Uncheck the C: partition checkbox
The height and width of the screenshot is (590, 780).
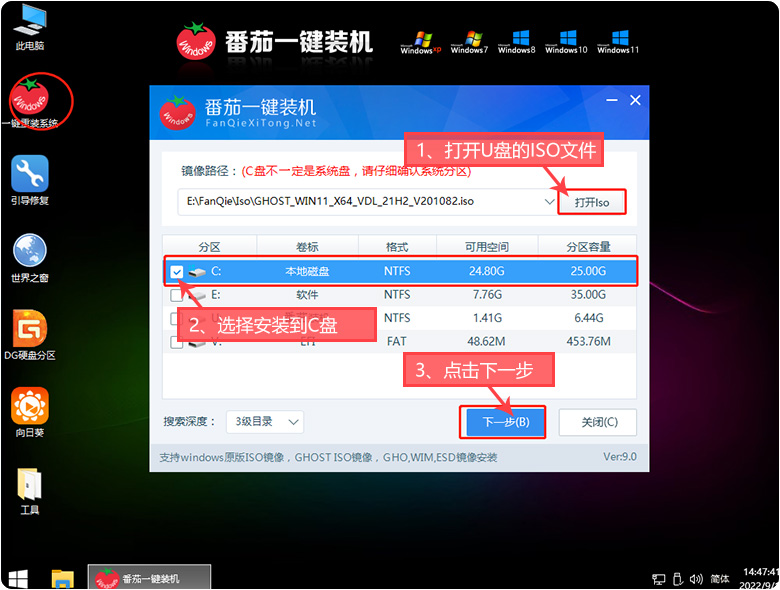coord(177,272)
